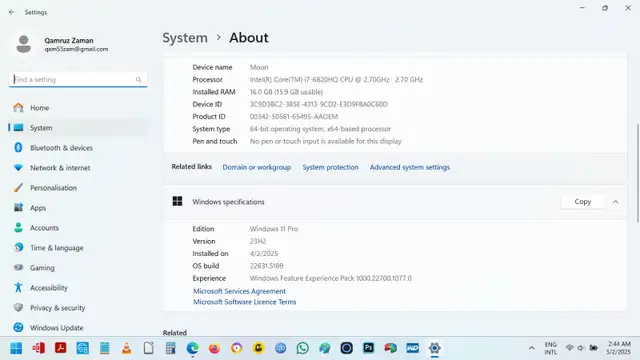Click the Version value 23H2
Image resolution: width=640 pixels, height=360 pixels.
(x=258, y=241)
